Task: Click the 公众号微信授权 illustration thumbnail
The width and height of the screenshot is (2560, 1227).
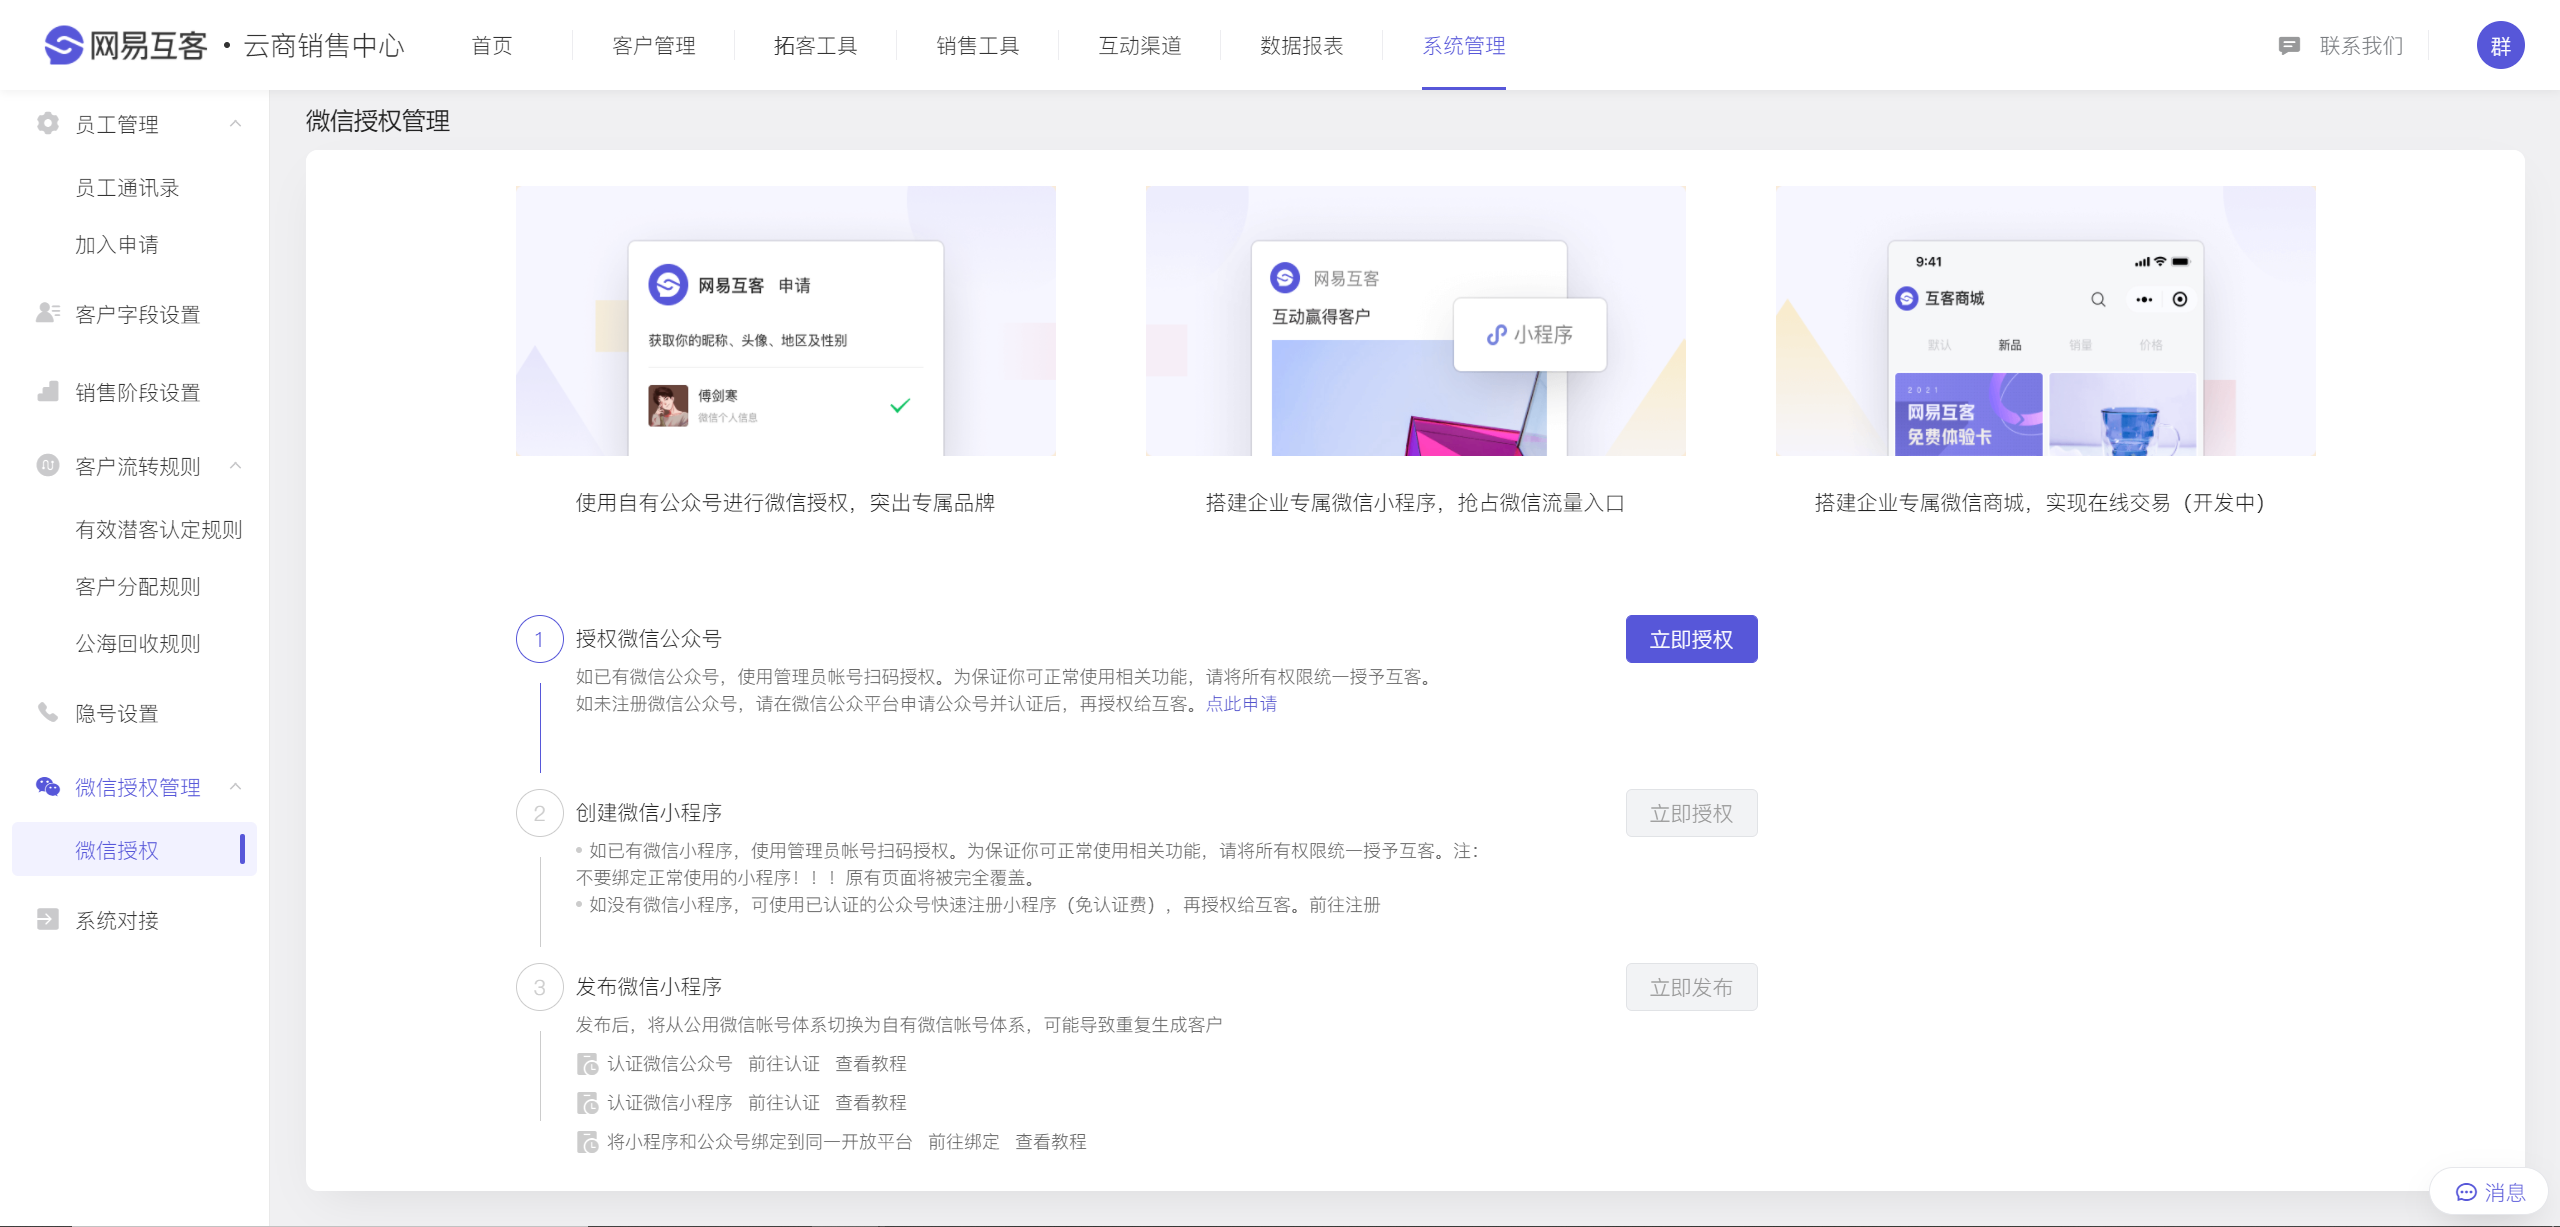Action: pyautogui.click(x=785, y=321)
